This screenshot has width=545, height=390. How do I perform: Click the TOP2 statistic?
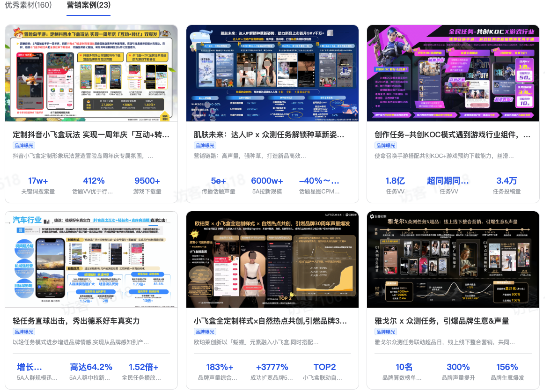coord(325,367)
